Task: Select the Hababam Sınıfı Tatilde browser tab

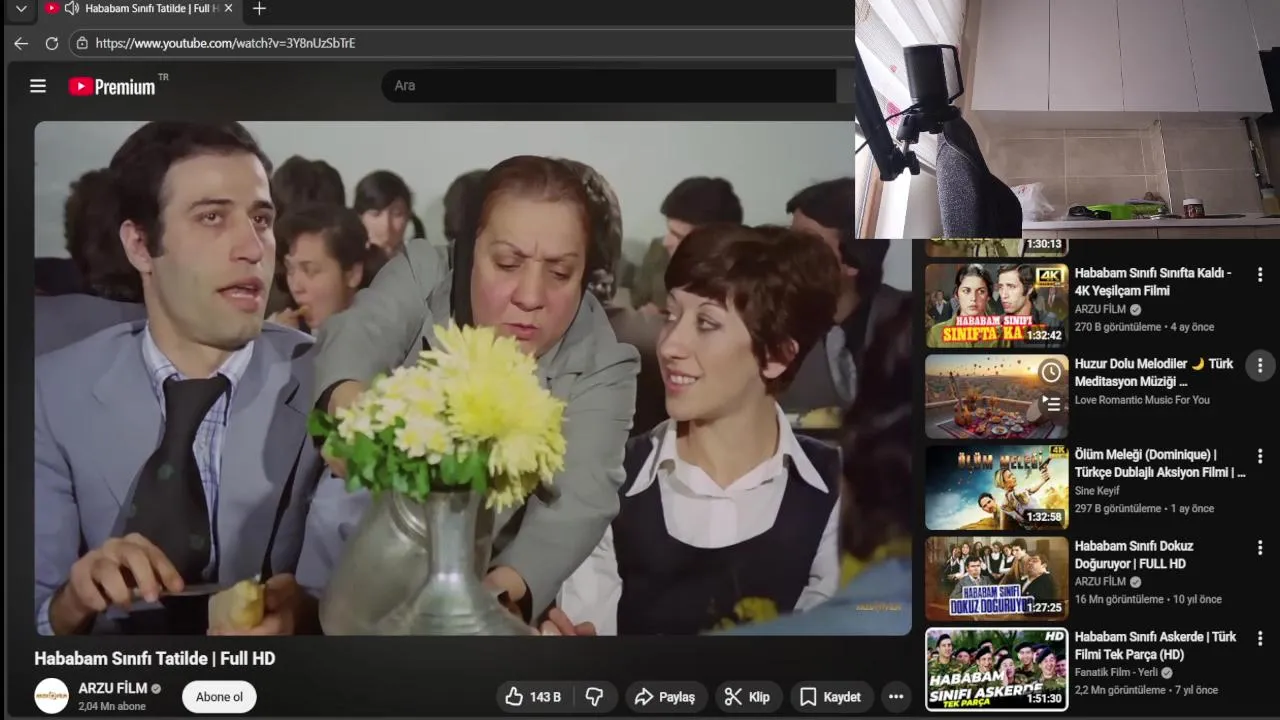Action: (x=140, y=8)
